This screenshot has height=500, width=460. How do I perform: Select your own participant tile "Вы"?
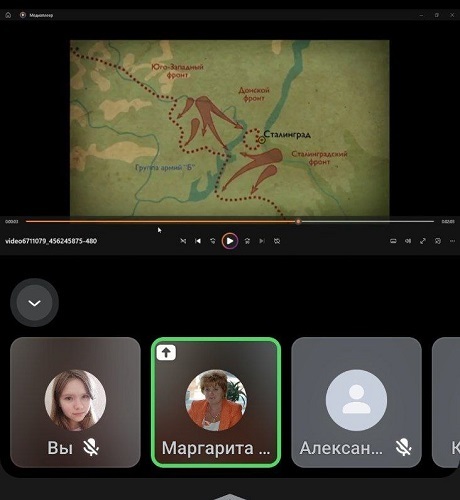(x=75, y=402)
